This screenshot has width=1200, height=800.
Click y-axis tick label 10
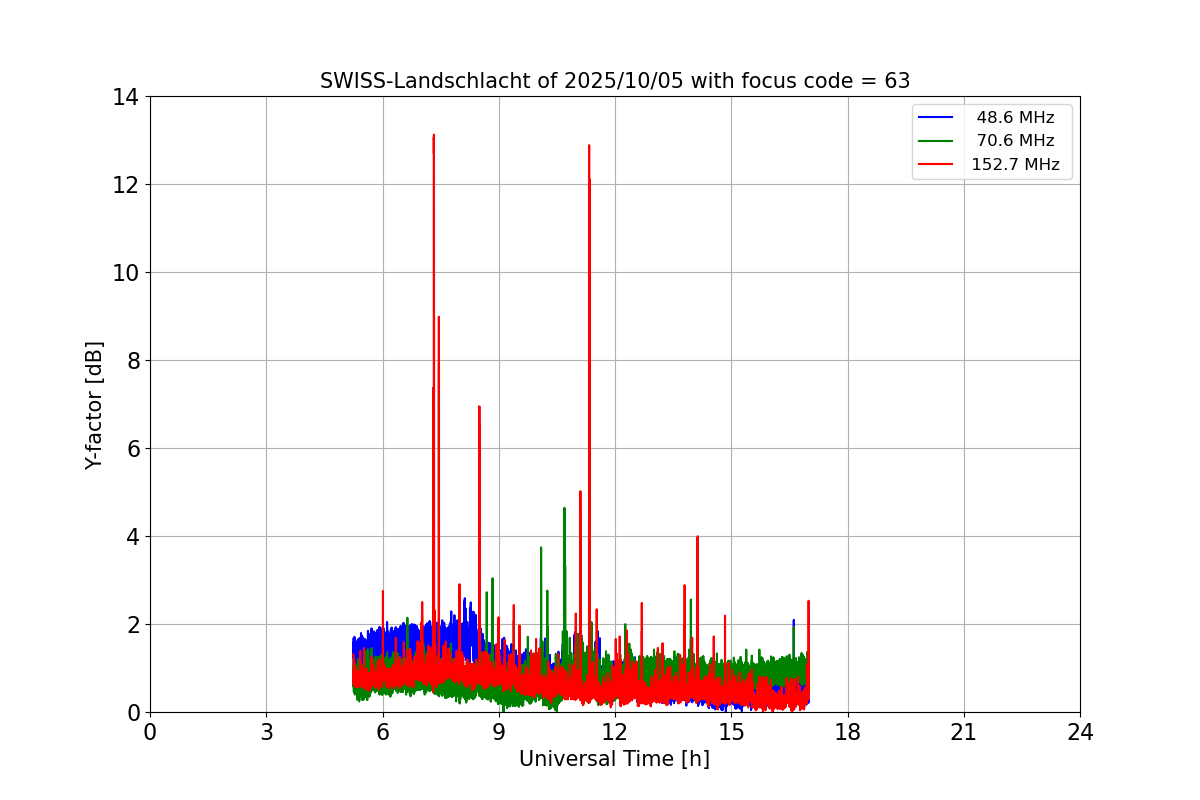point(125,273)
